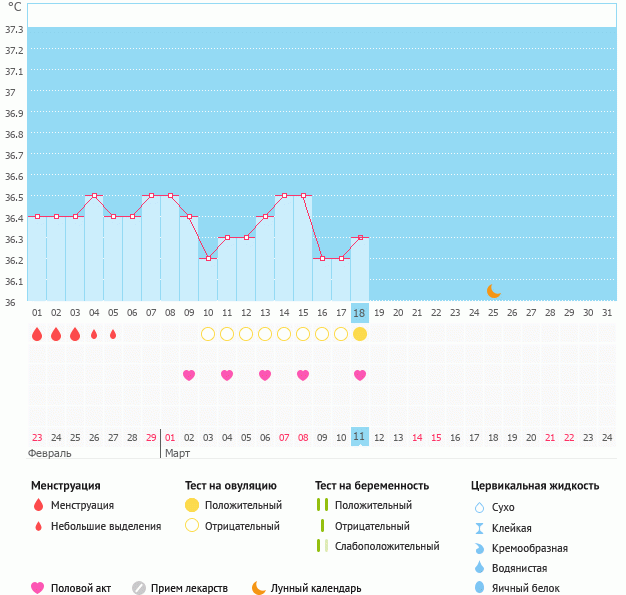Select highlighted cycle day 18

tap(360, 313)
